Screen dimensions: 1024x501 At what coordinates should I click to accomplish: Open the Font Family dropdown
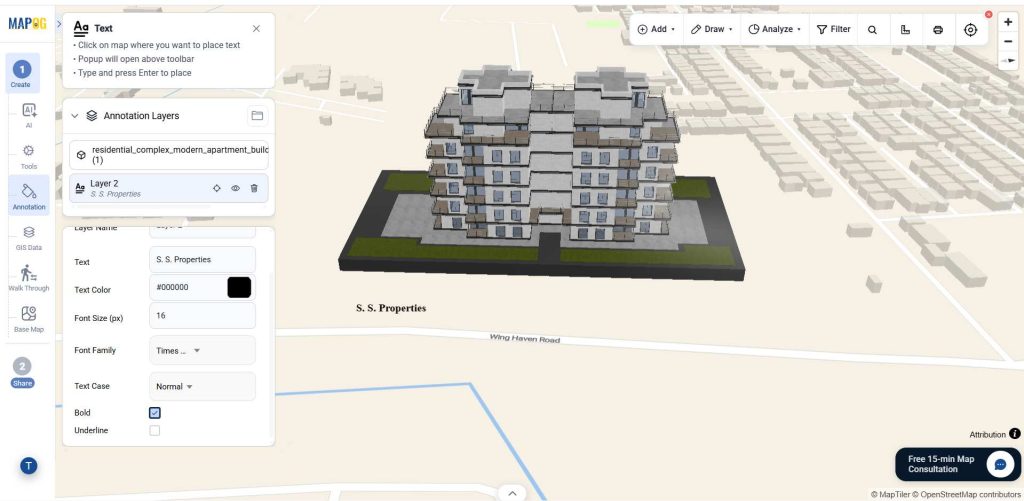point(202,350)
